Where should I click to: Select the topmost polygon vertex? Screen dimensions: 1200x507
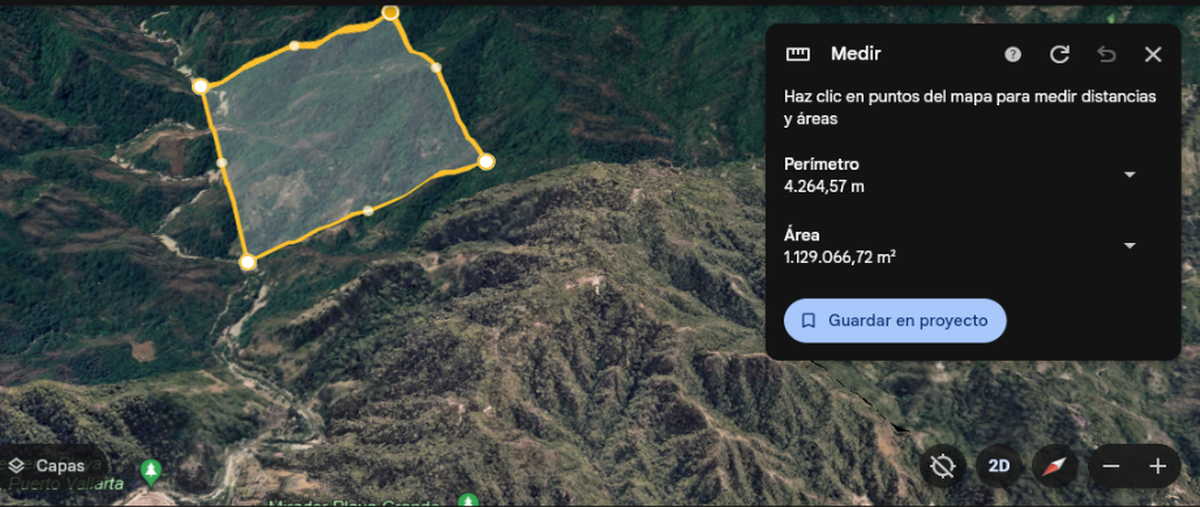point(391,11)
